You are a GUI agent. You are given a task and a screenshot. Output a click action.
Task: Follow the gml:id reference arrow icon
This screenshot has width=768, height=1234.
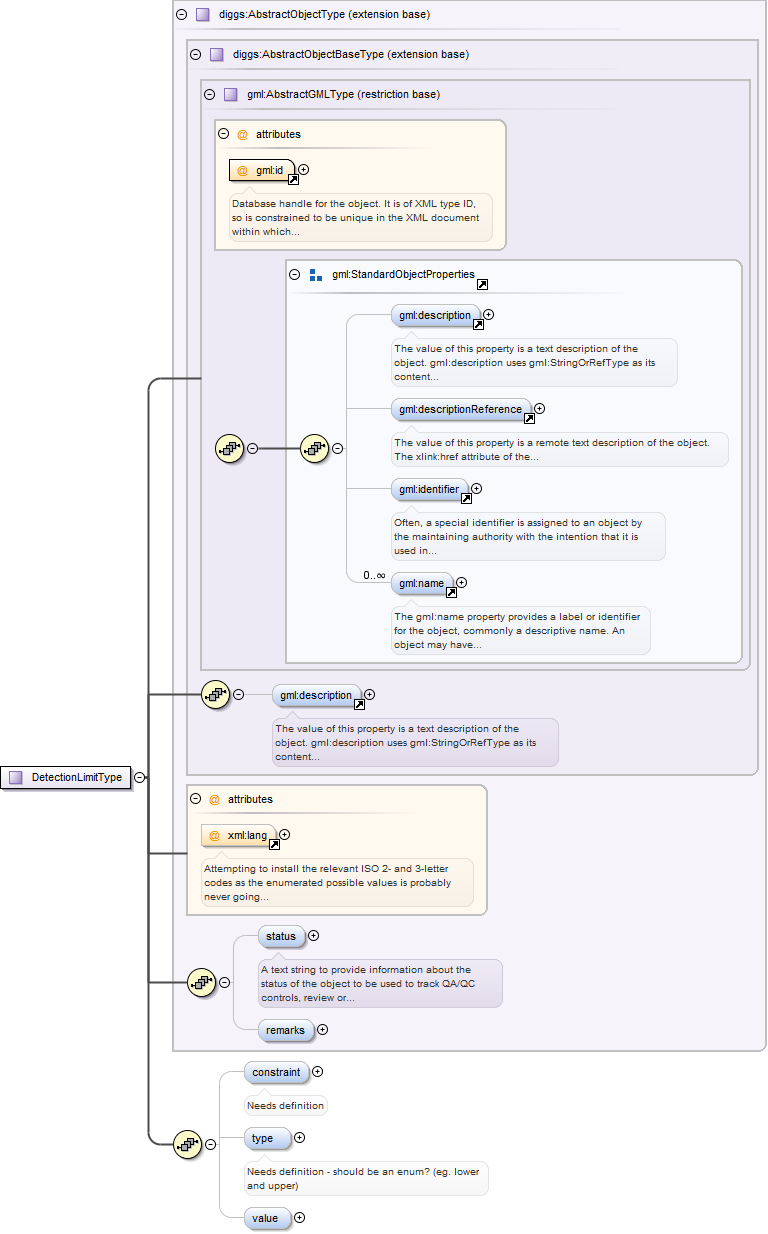[x=293, y=180]
